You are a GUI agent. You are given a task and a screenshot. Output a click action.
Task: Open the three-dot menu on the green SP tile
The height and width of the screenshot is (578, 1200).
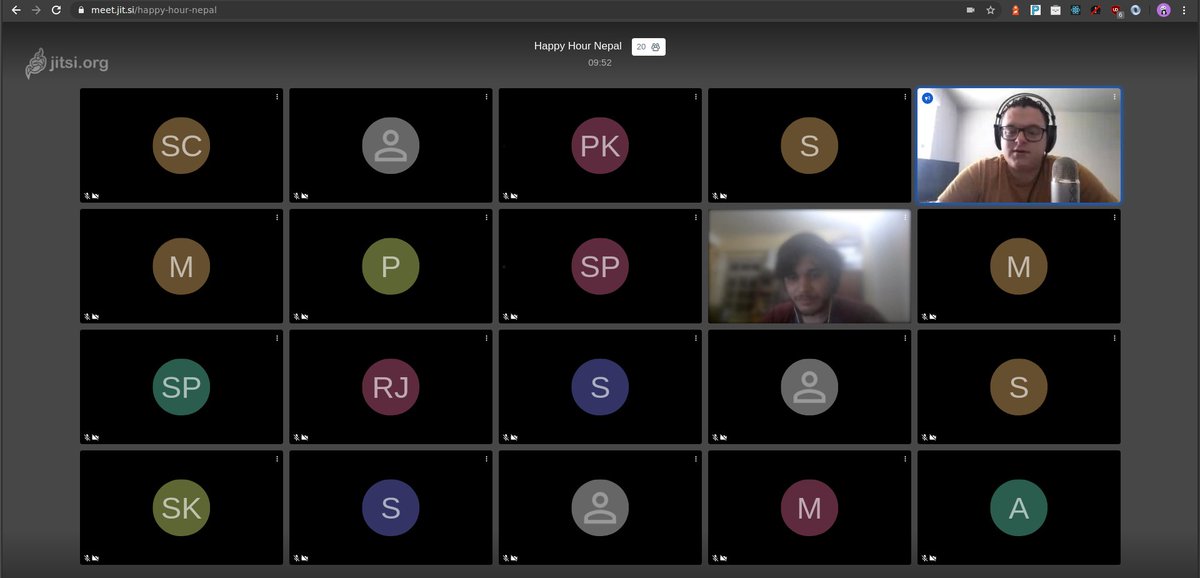[277, 338]
